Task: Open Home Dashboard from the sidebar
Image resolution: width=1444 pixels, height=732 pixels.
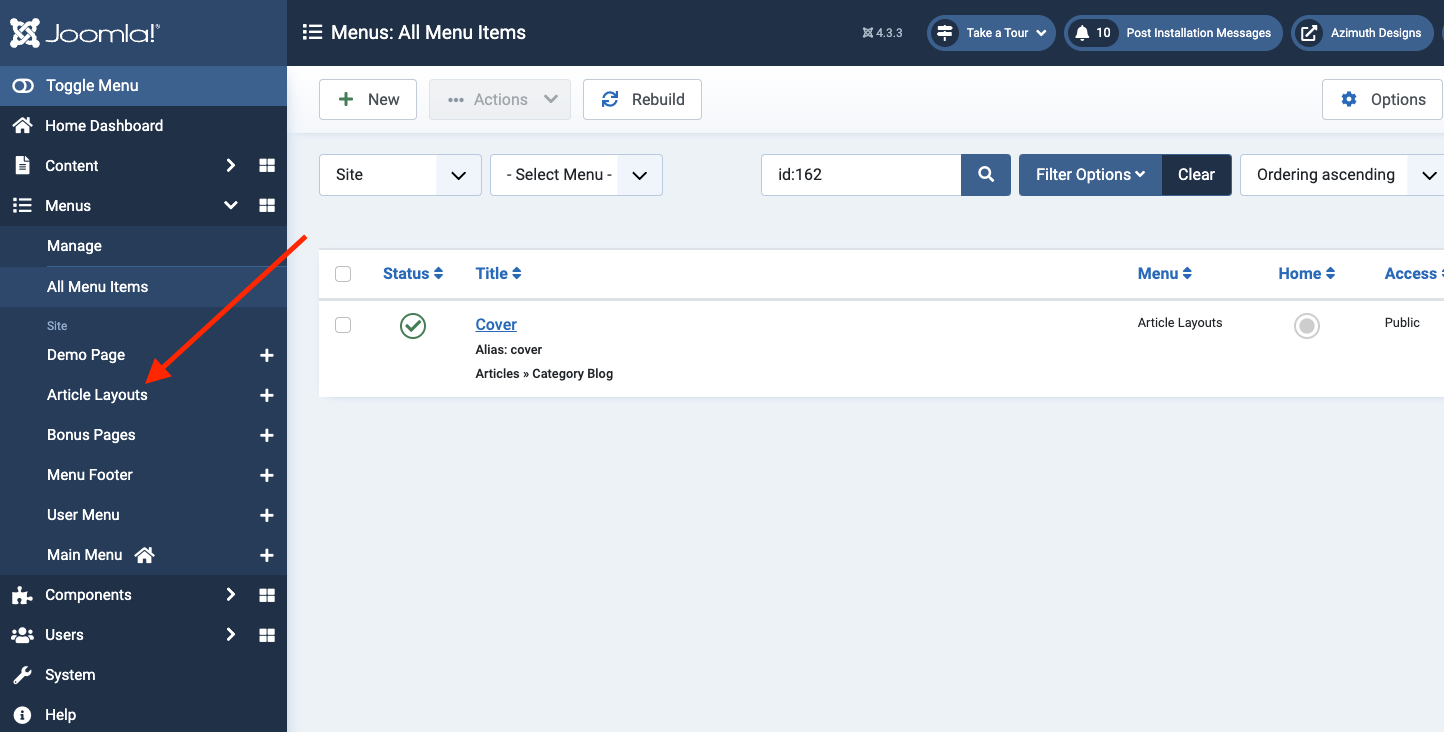Action: coord(103,126)
